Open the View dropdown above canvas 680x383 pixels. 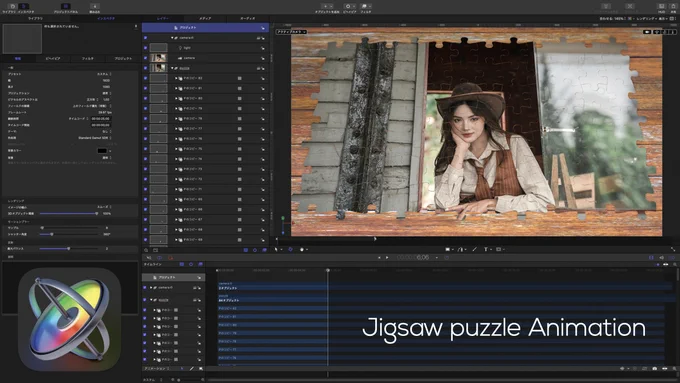click(x=664, y=19)
